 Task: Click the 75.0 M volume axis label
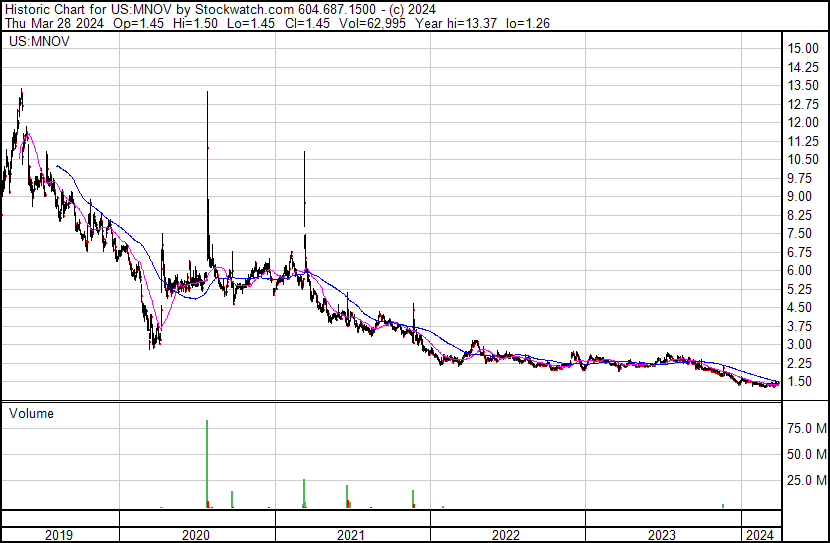(805, 428)
